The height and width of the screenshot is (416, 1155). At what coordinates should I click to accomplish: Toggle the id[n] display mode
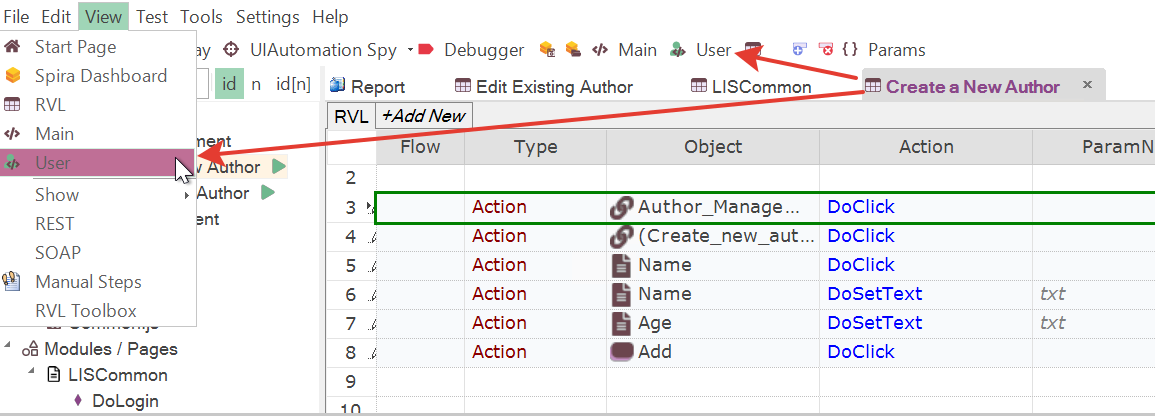(x=292, y=84)
